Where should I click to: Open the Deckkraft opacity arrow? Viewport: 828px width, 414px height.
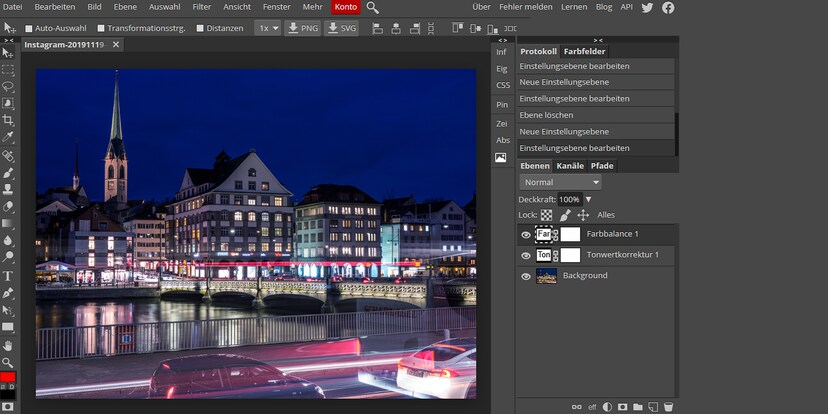[588, 200]
